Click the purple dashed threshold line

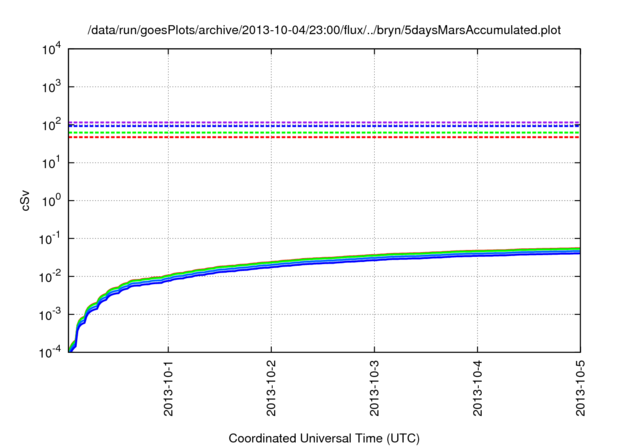pos(324,122)
